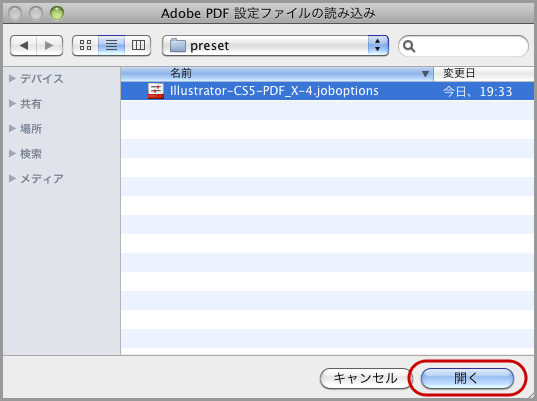Image resolution: width=537 pixels, height=401 pixels.
Task: Toggle sort order arrow in 名前 header
Action: point(425,74)
